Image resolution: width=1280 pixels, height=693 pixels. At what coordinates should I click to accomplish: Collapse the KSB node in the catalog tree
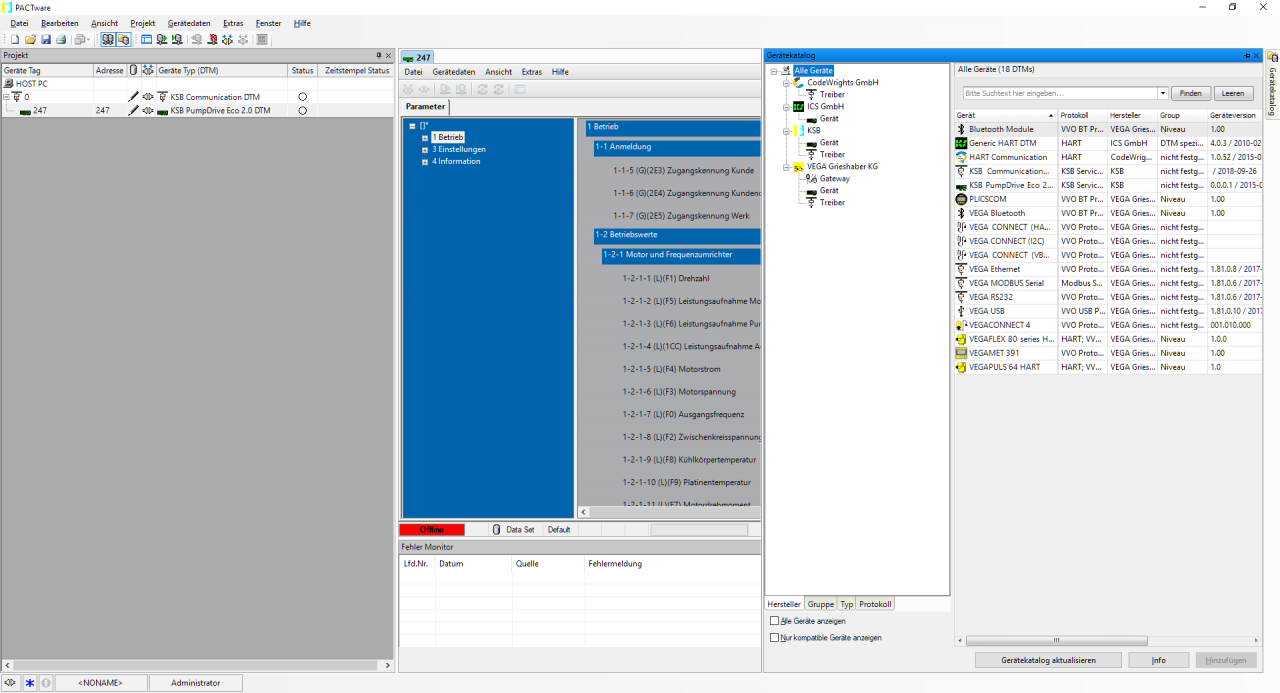[785, 130]
